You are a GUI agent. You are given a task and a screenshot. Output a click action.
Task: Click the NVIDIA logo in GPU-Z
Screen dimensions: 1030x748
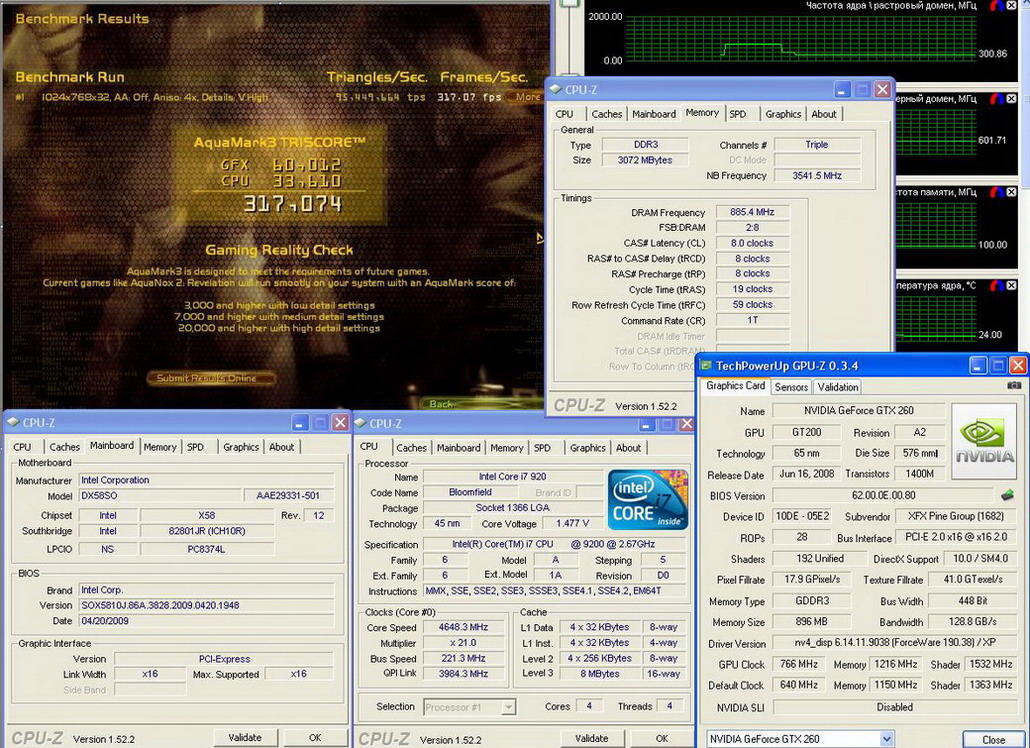(x=984, y=441)
